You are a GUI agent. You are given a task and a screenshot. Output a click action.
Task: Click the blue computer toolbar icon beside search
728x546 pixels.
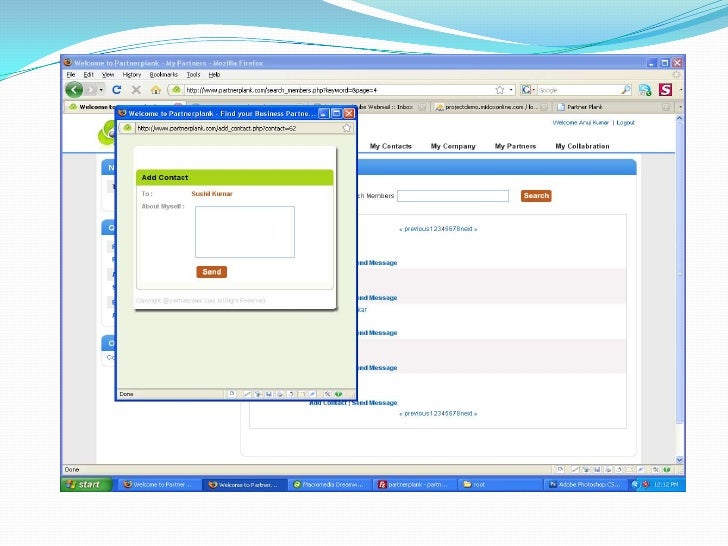[x=645, y=90]
